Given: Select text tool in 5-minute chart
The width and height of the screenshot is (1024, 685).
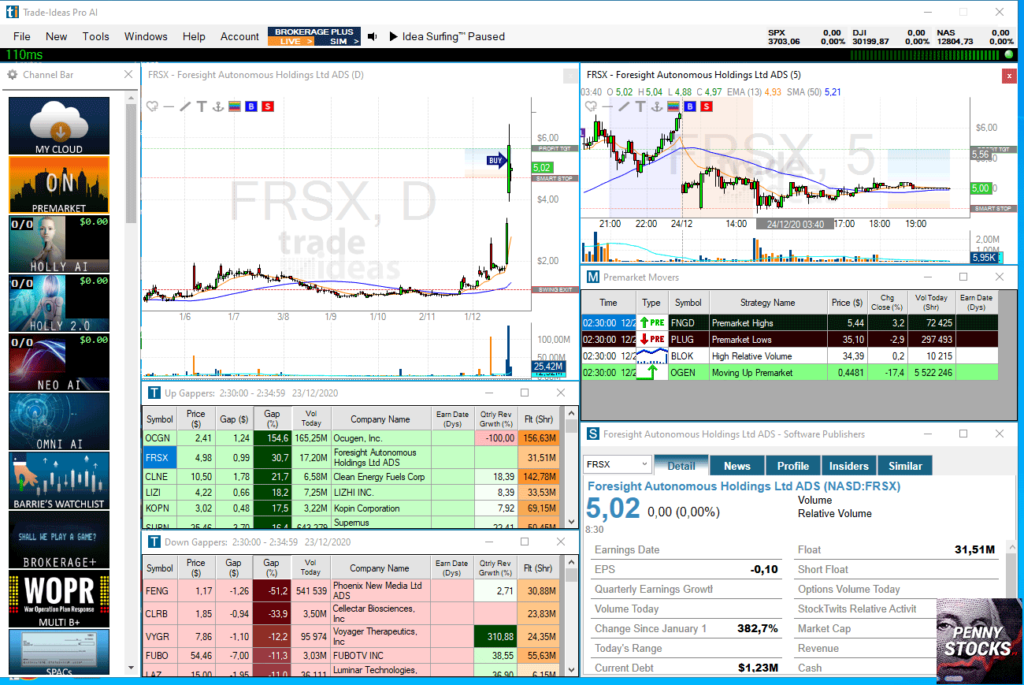Looking at the screenshot, I should tap(640, 106).
